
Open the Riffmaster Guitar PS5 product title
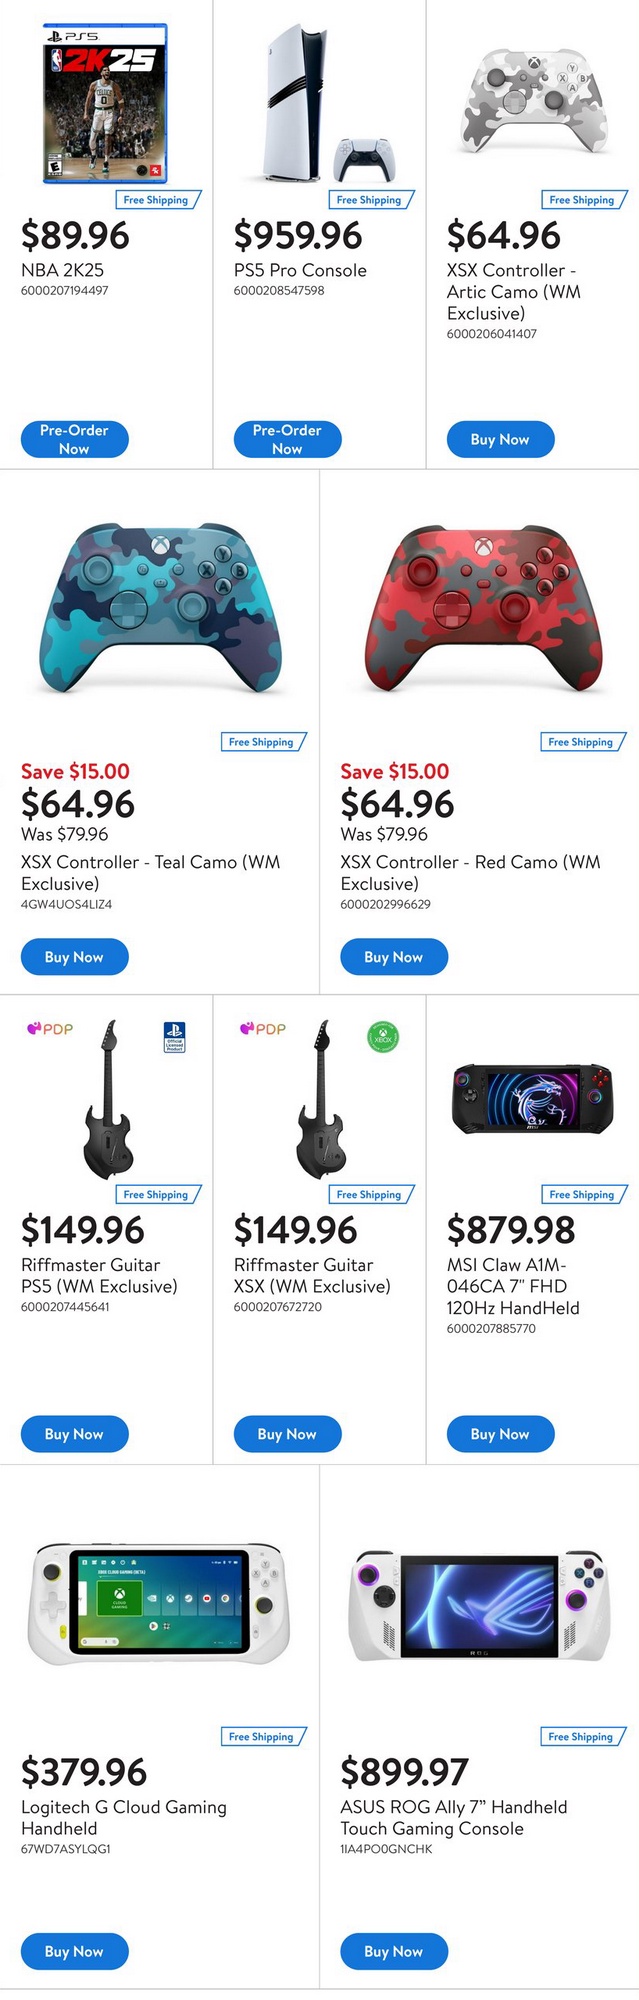(99, 1275)
